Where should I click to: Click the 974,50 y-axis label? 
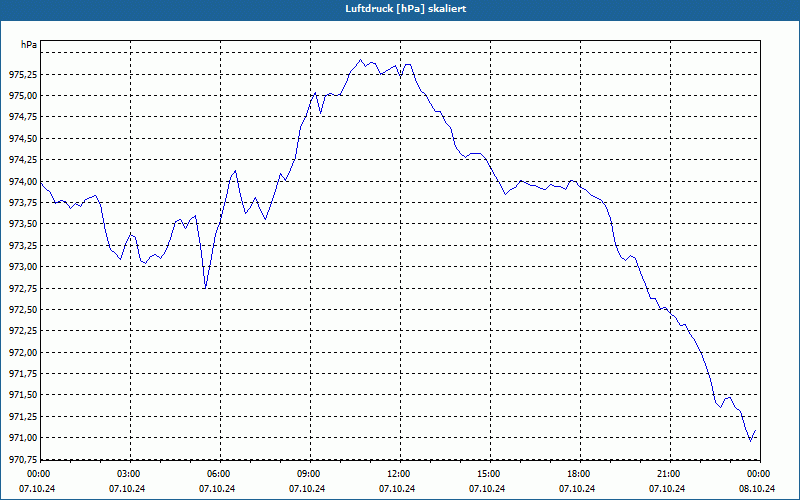pyautogui.click(x=23, y=139)
